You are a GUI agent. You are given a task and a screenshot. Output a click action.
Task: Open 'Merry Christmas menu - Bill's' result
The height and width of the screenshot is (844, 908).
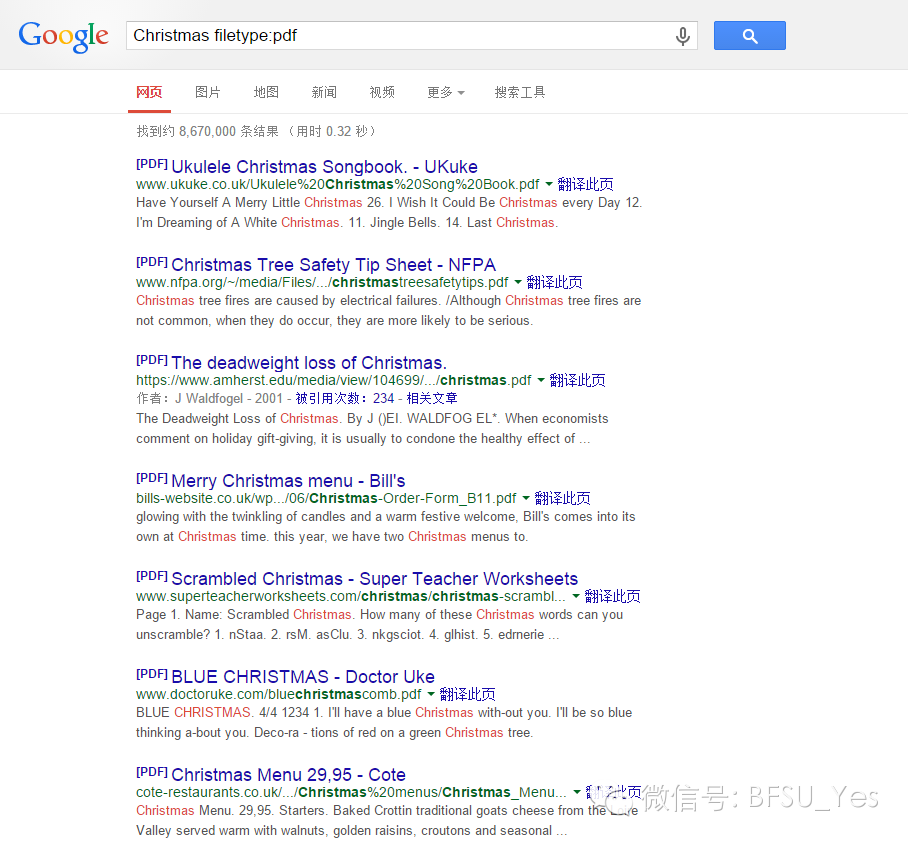(288, 481)
